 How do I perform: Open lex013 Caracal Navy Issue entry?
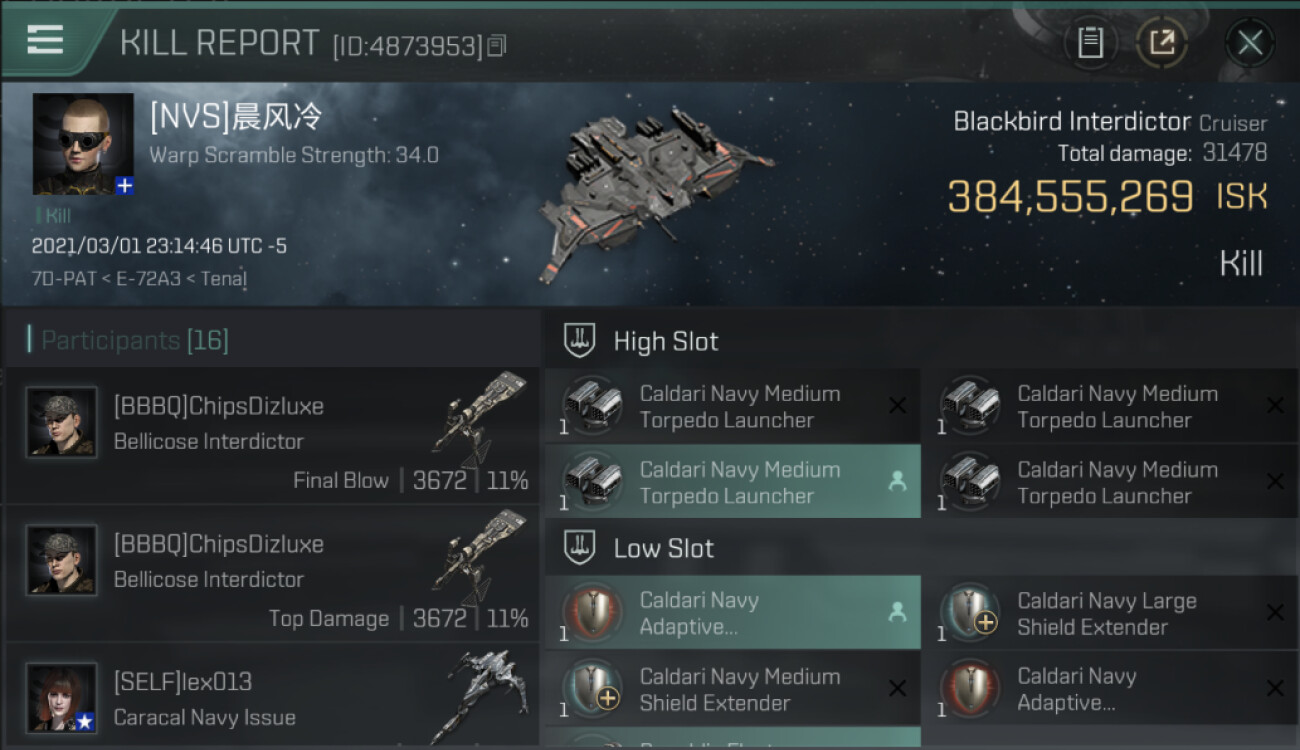click(272, 700)
